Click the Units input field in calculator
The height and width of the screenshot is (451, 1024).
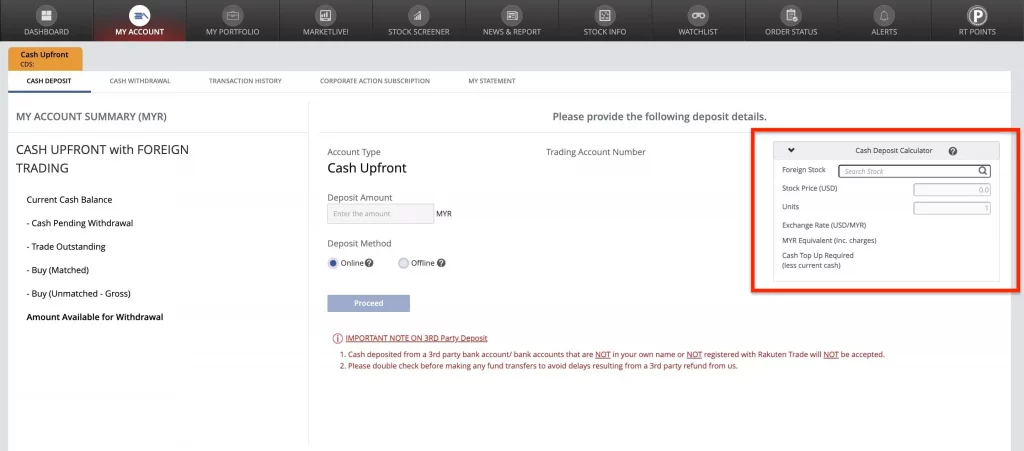[952, 208]
